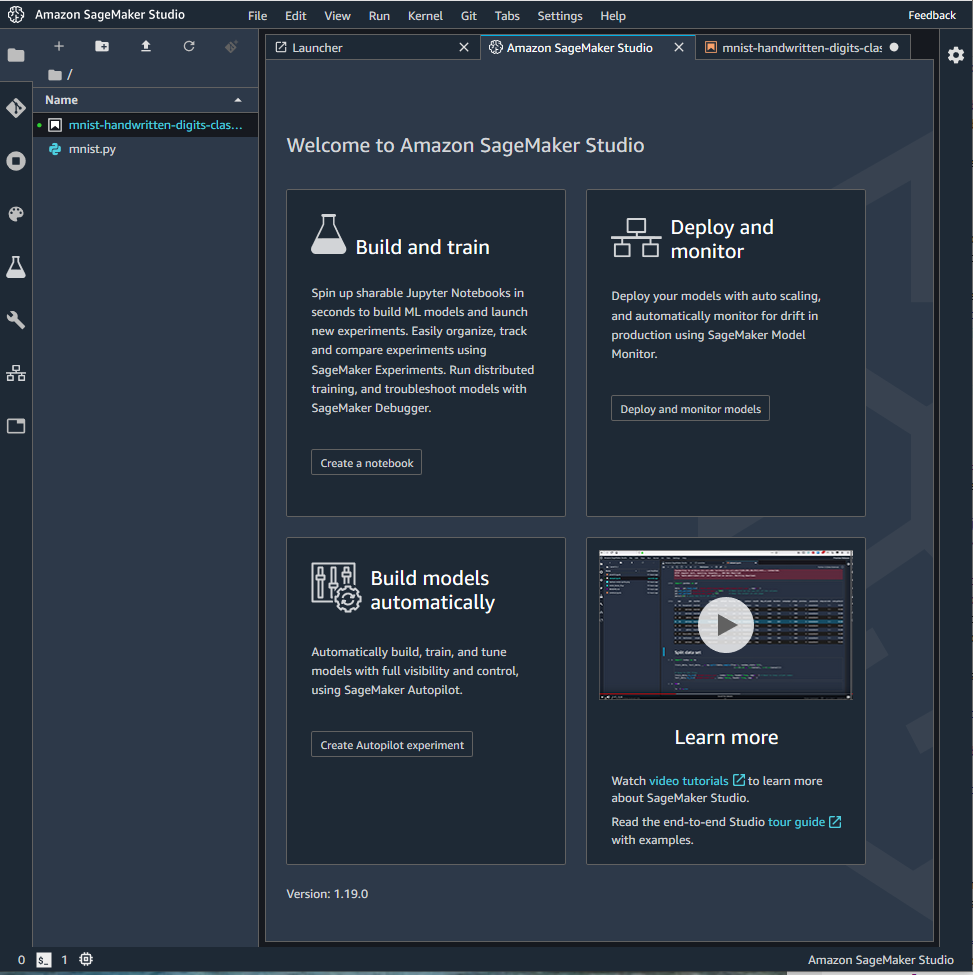Open the Kernel menu
Image resolution: width=973 pixels, height=975 pixels.
point(425,16)
